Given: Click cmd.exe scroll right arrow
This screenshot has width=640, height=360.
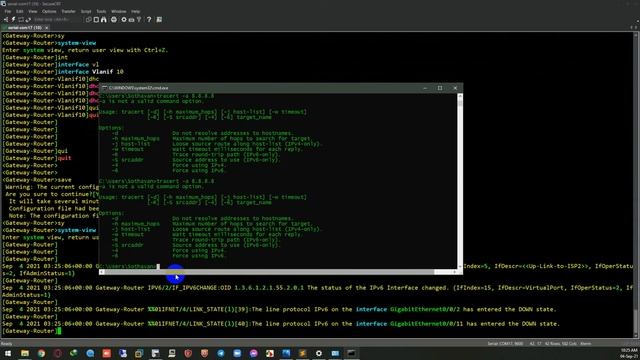Looking at the screenshot, I should coord(454,272).
